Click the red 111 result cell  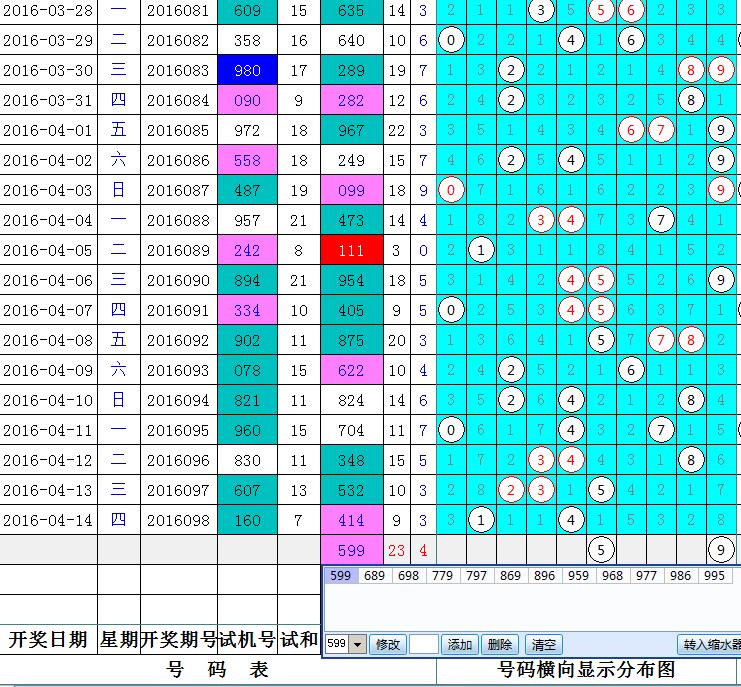(x=352, y=250)
